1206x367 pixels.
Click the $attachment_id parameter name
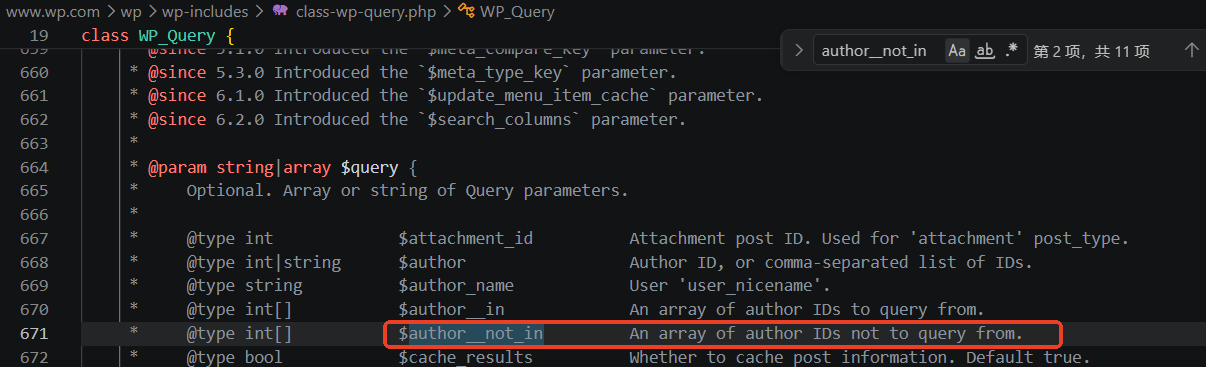coord(465,239)
